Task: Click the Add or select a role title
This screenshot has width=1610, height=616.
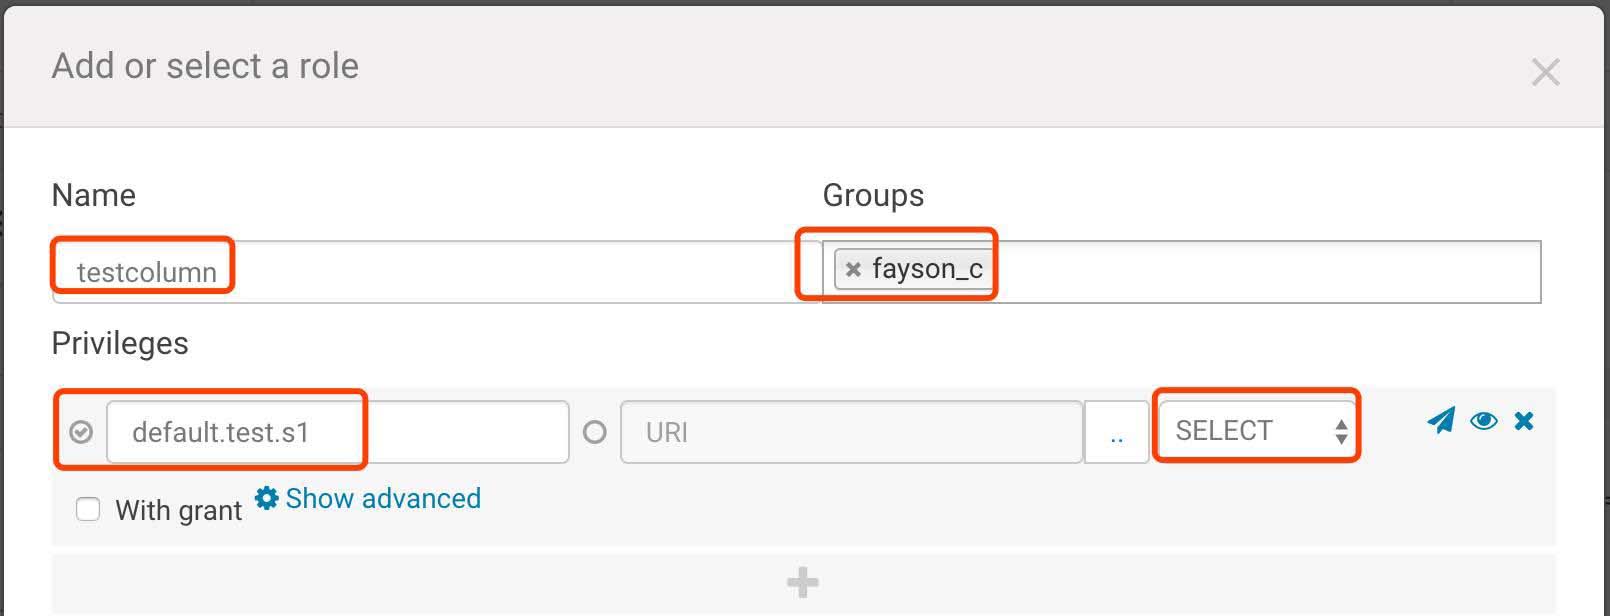Action: [205, 66]
